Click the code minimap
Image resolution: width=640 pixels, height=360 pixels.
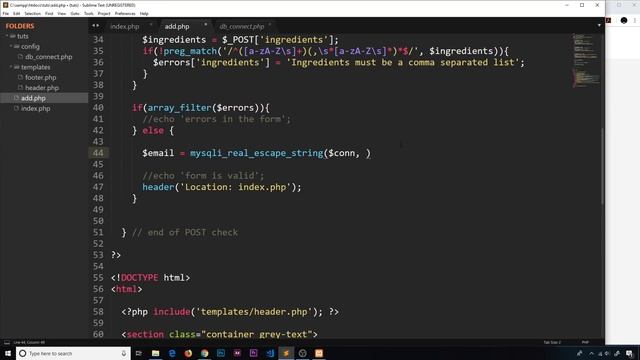coord(586,61)
